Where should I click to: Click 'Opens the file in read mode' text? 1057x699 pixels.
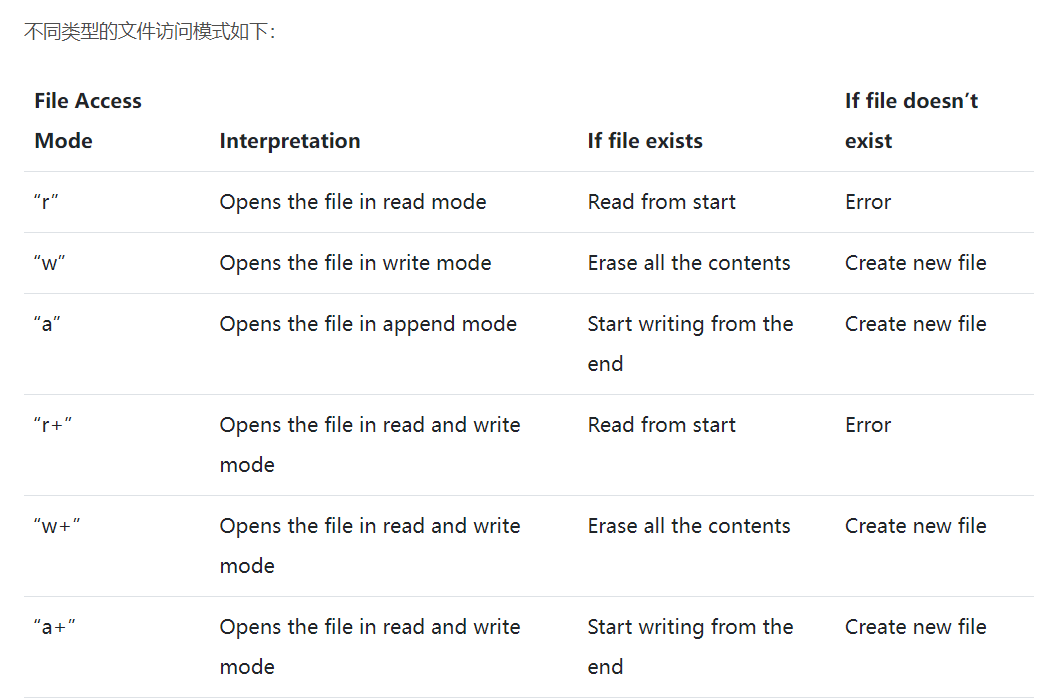pos(353,202)
